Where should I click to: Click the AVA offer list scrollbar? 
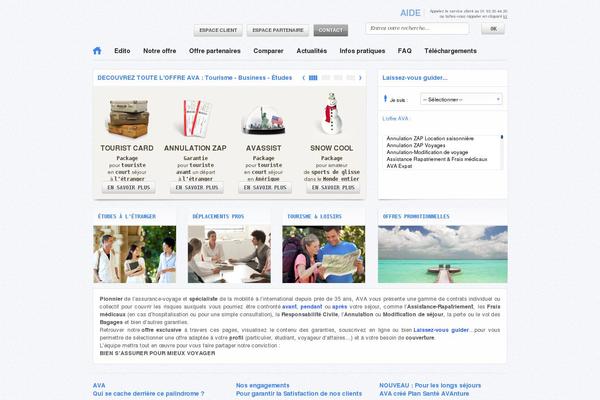[502, 152]
